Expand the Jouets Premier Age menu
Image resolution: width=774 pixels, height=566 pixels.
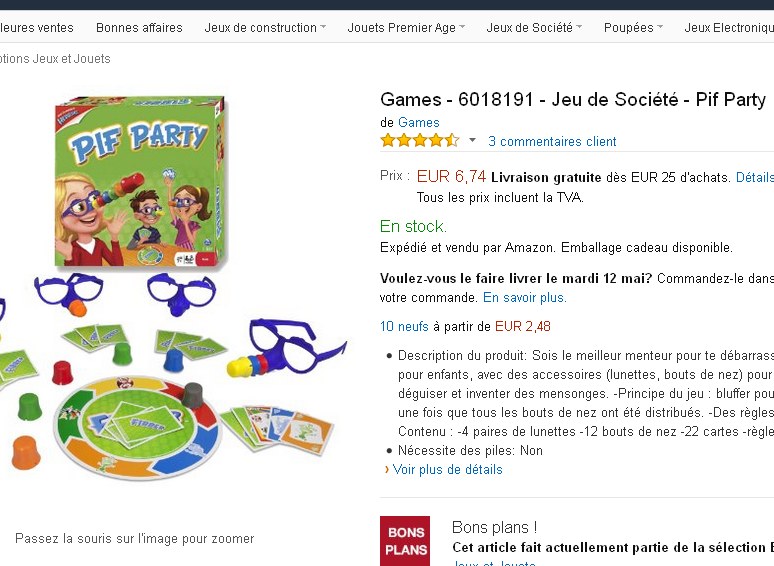406,28
